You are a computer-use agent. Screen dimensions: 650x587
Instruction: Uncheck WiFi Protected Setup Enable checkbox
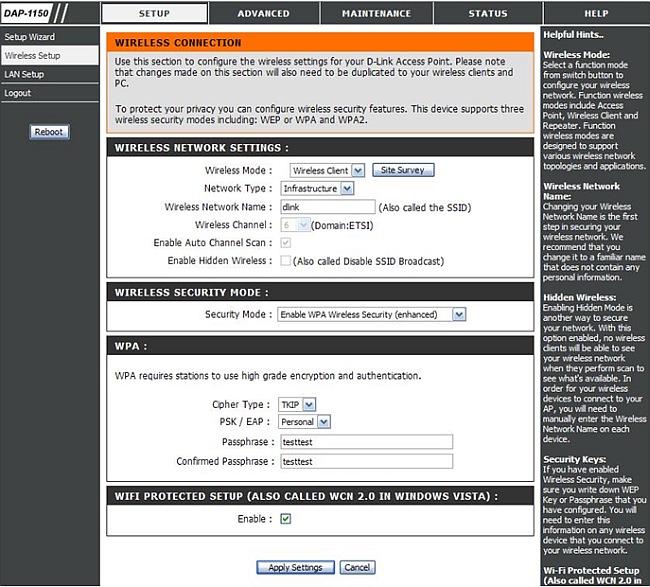[x=286, y=519]
